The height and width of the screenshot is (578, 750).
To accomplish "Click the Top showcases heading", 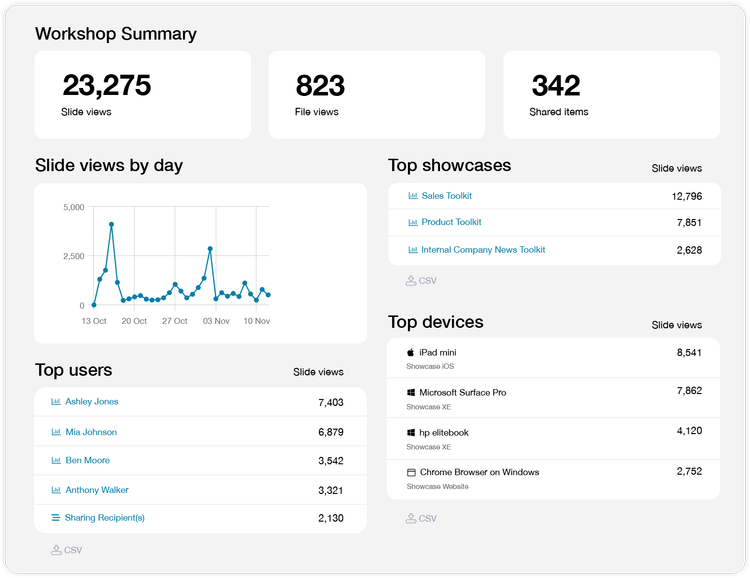I will tap(450, 166).
